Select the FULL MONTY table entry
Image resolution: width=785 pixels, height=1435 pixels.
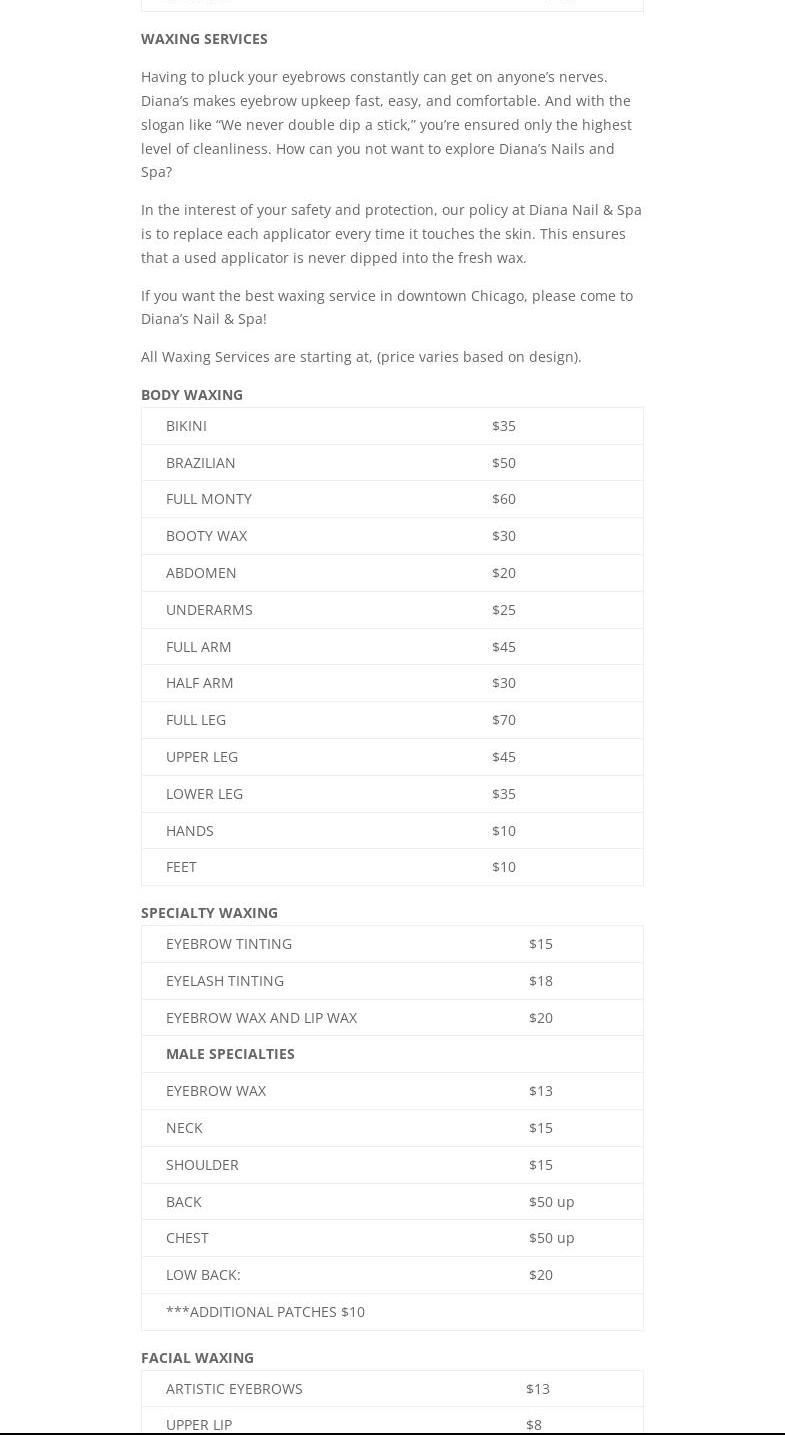[209, 499]
